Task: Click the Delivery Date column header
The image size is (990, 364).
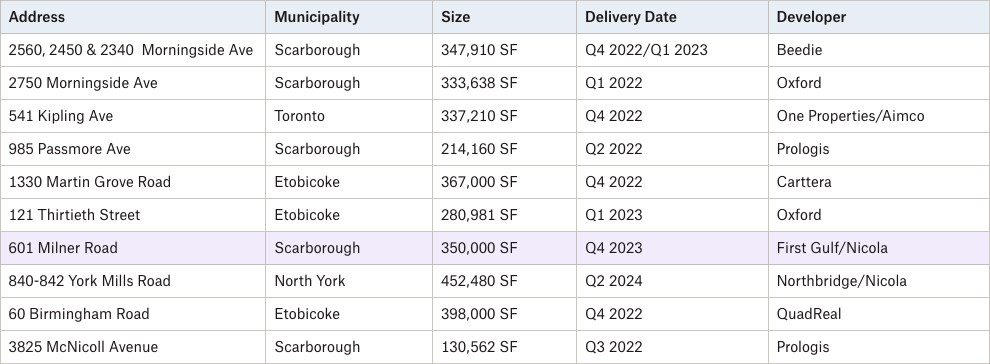Action: pyautogui.click(x=672, y=17)
